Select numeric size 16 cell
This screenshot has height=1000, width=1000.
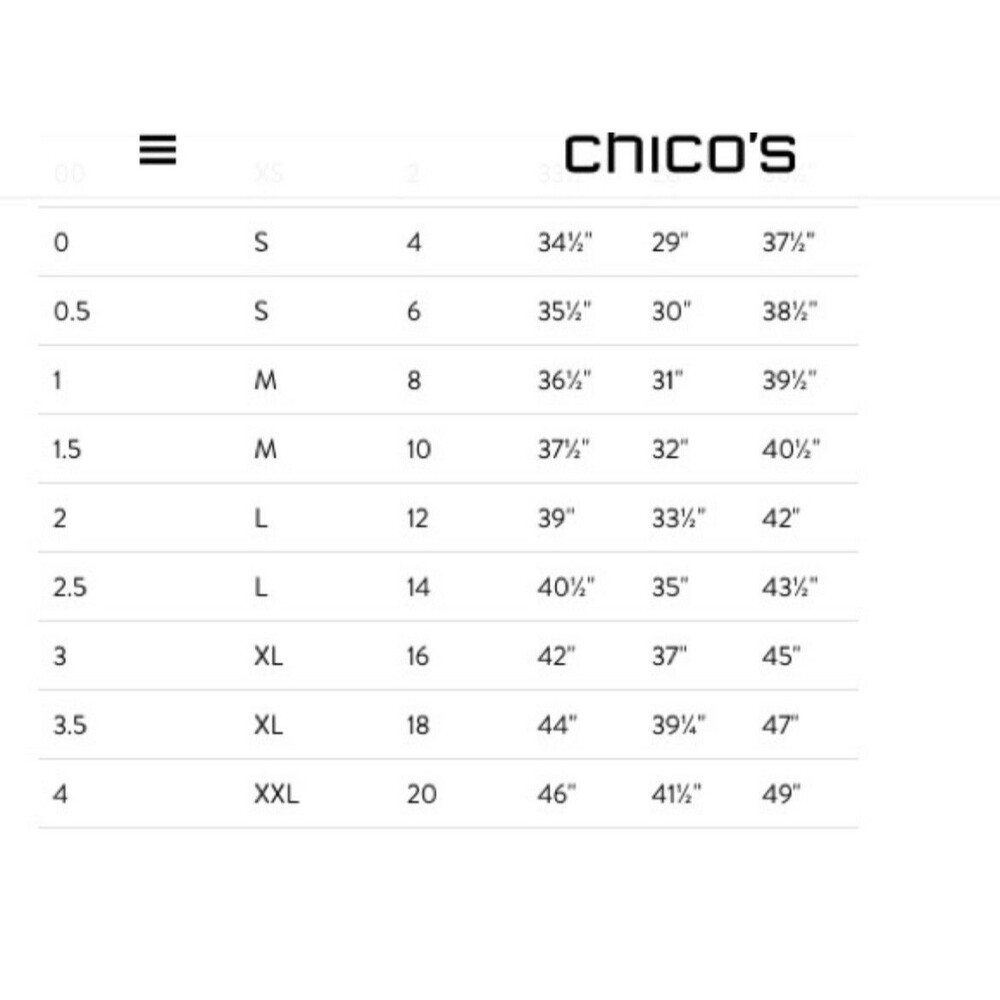click(x=417, y=657)
